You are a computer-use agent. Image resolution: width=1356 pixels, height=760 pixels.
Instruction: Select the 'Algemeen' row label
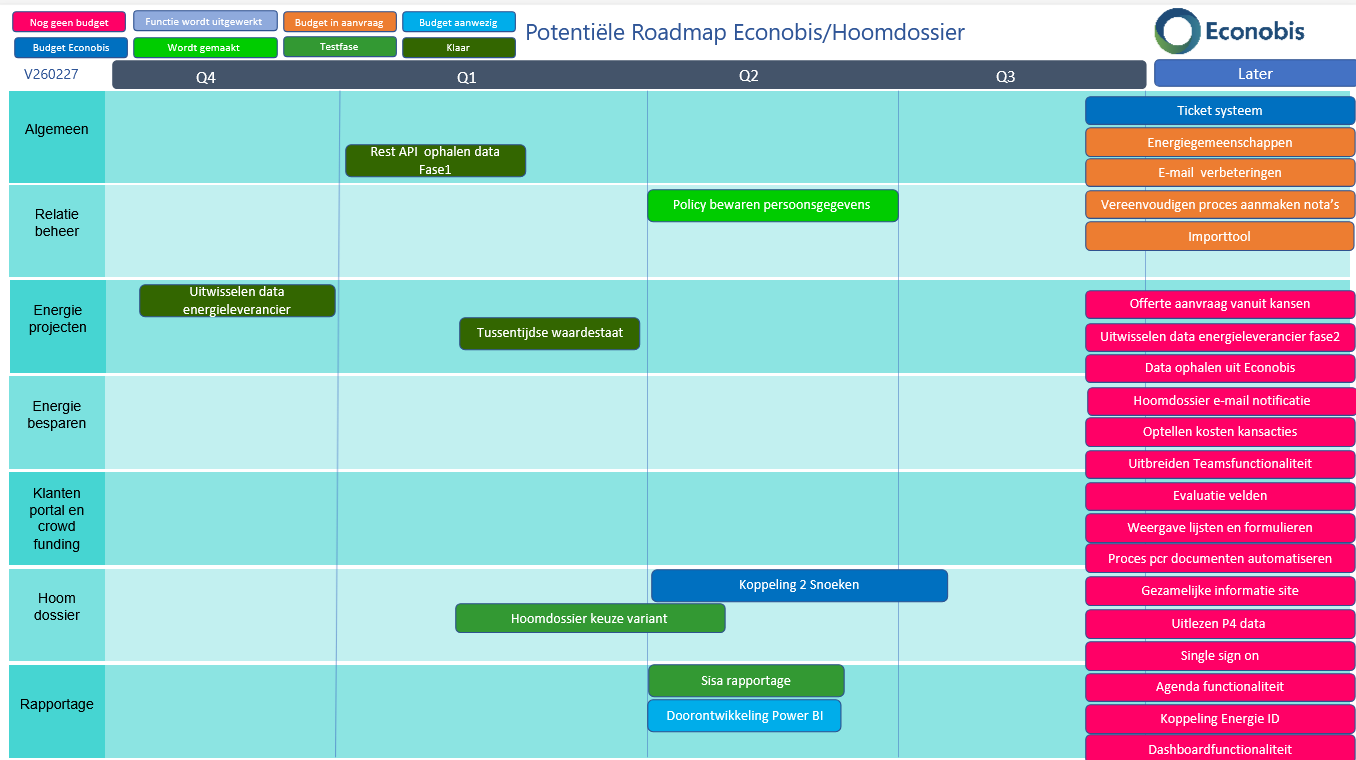(57, 137)
